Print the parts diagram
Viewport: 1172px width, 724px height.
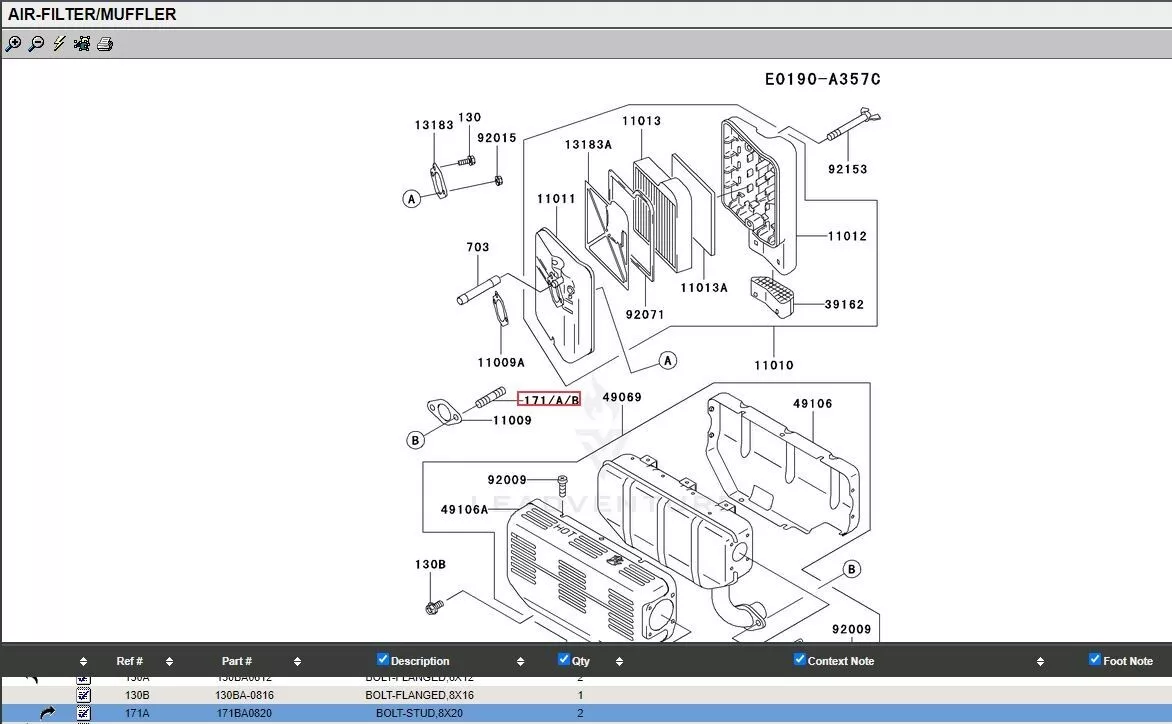coord(105,44)
